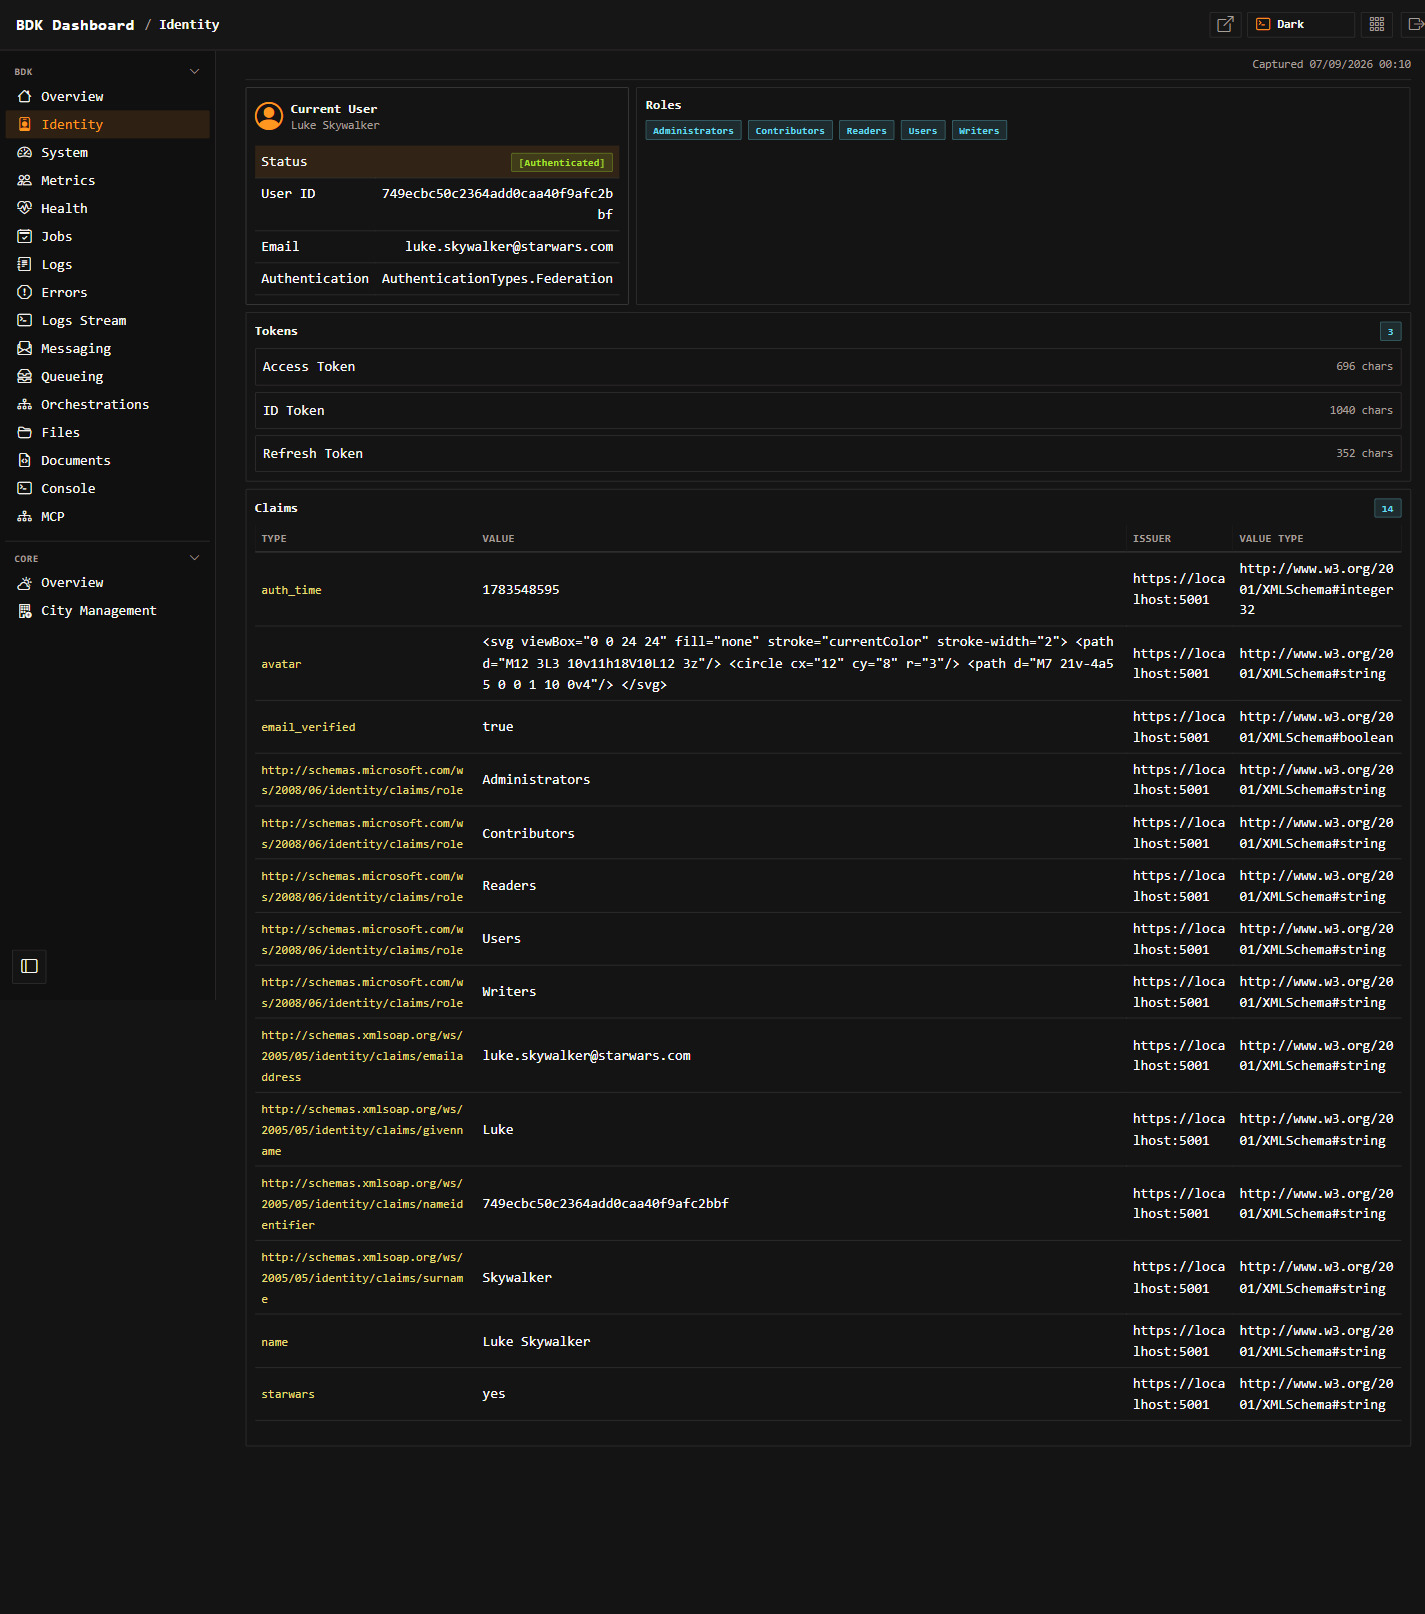Screen dimensions: 1425x1614
Task: Click the Users role badge
Action: click(x=923, y=131)
